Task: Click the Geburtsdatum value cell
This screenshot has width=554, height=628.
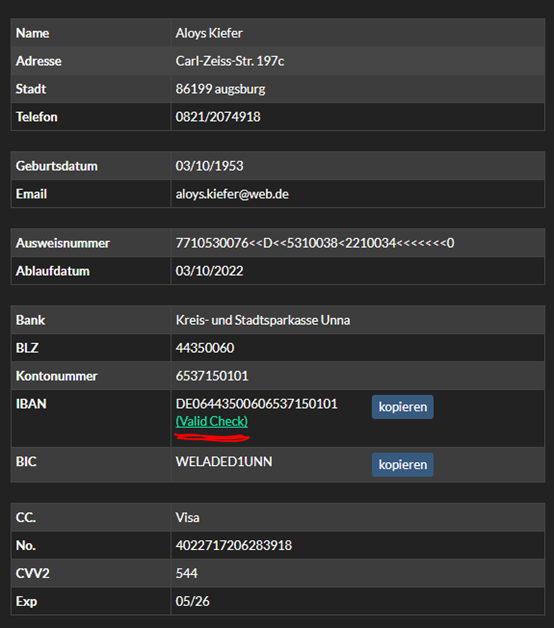Action: click(358, 166)
